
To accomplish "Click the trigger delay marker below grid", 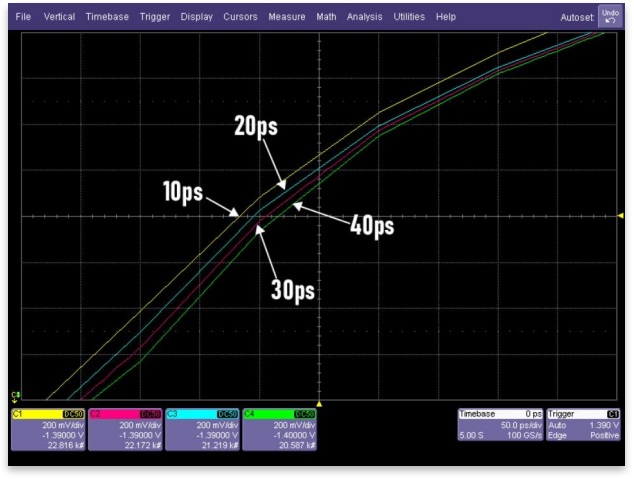I will coord(318,403).
